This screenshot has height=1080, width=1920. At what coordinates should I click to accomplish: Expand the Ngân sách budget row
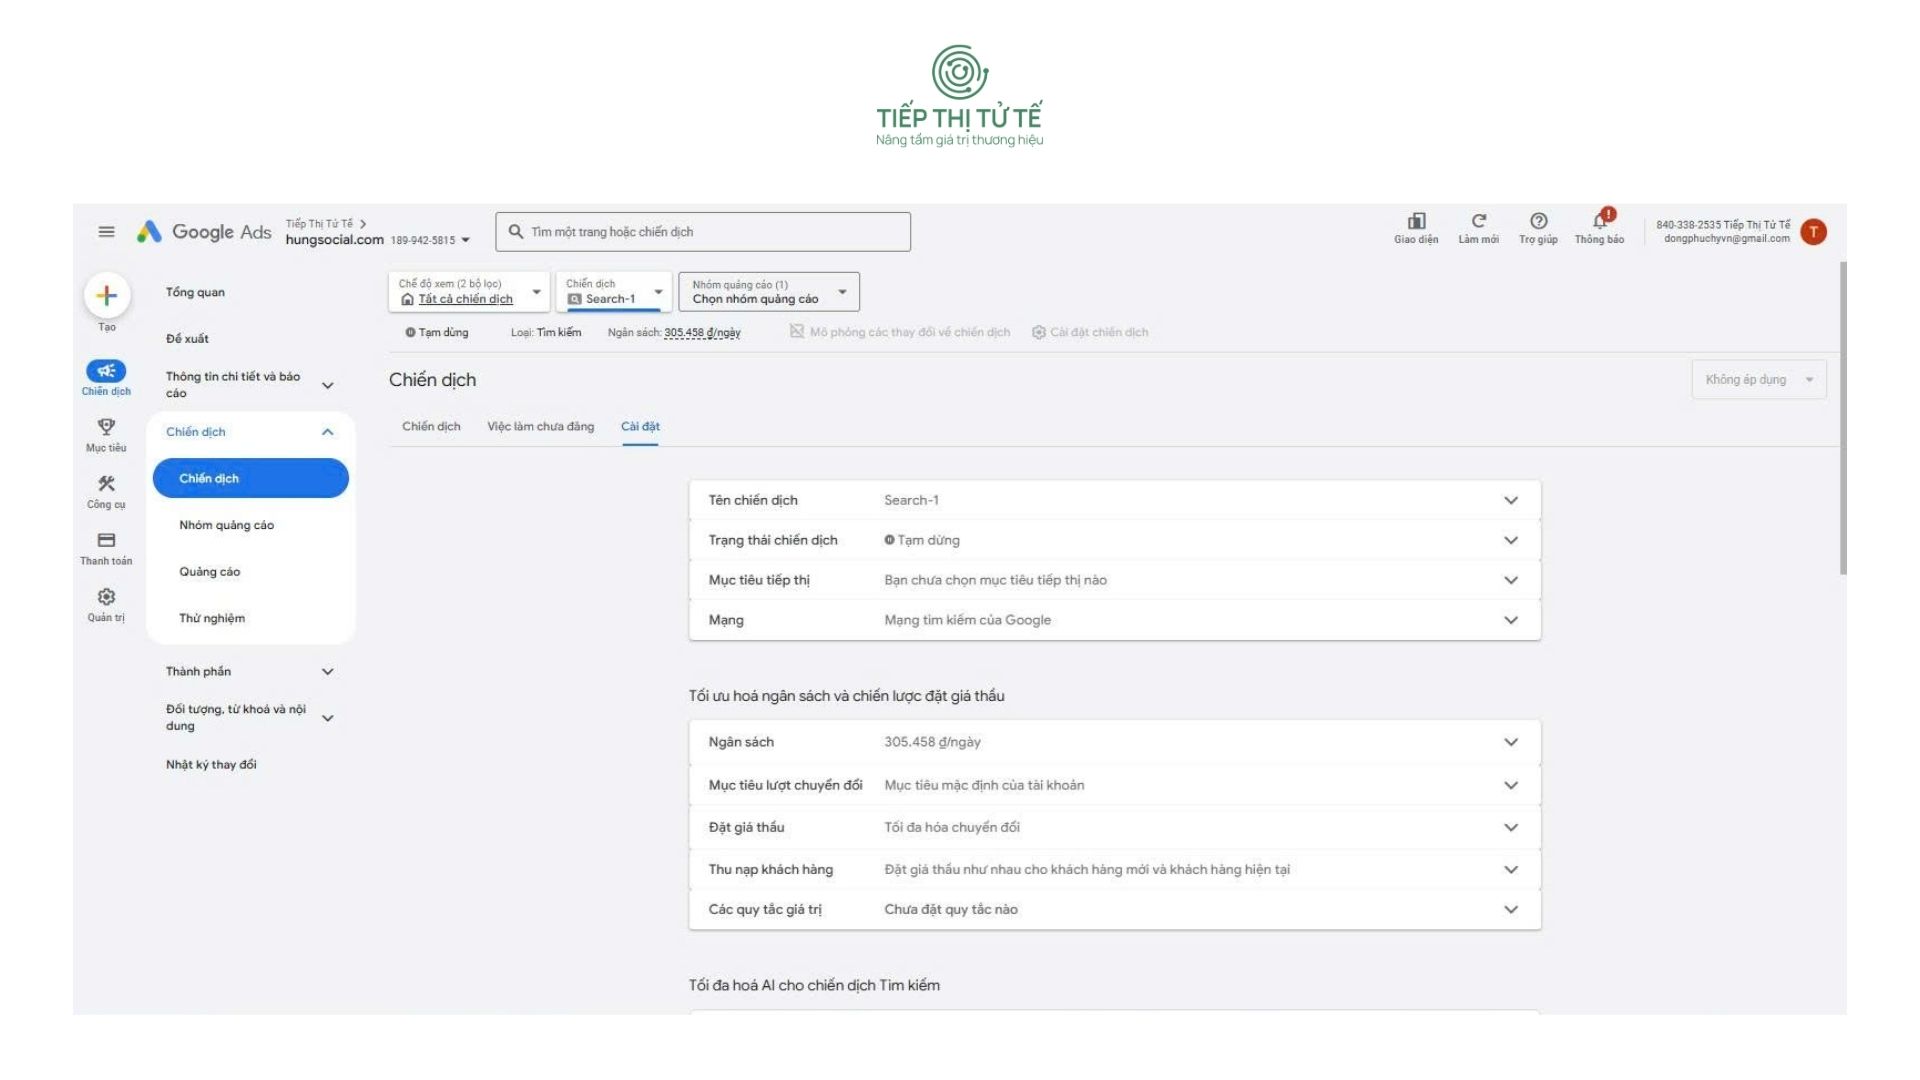(x=1510, y=742)
